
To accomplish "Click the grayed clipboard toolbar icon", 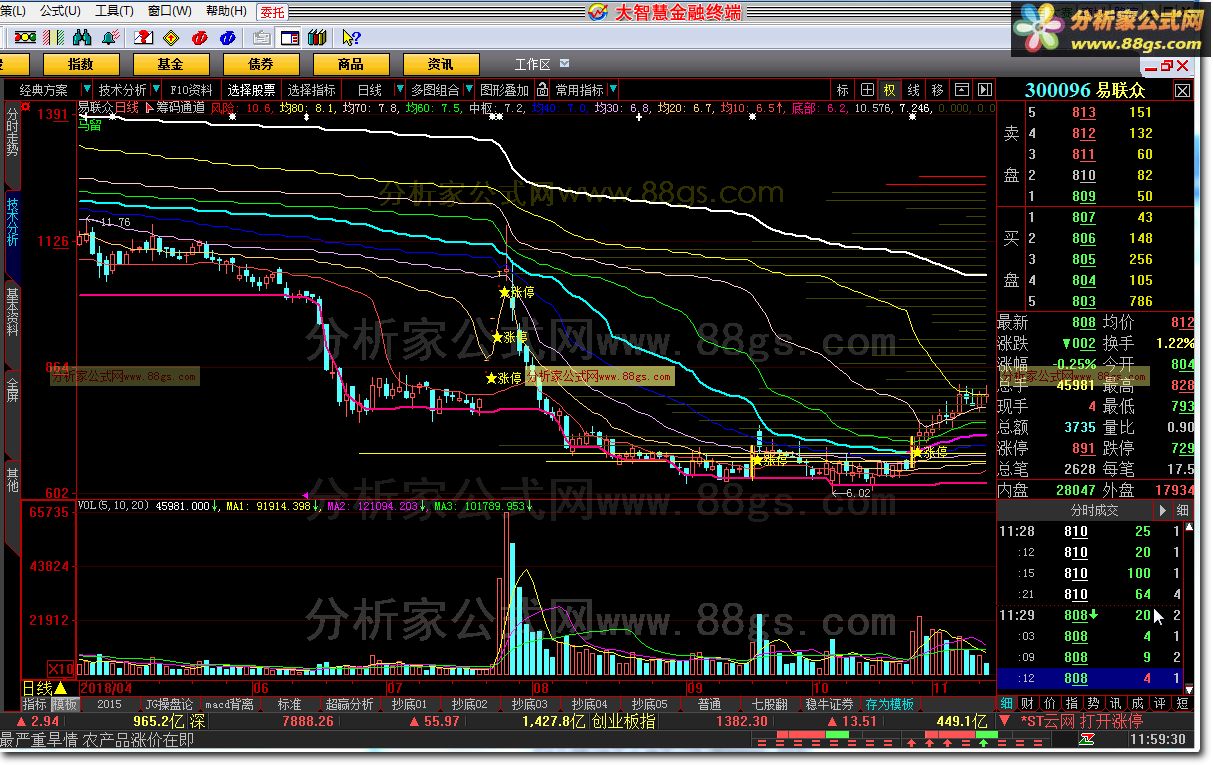I will click(x=262, y=38).
